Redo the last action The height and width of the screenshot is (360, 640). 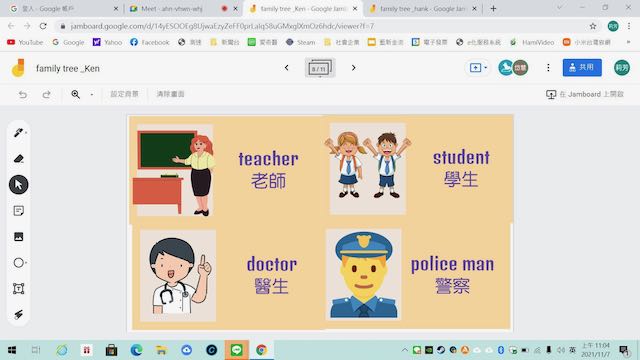(47, 94)
